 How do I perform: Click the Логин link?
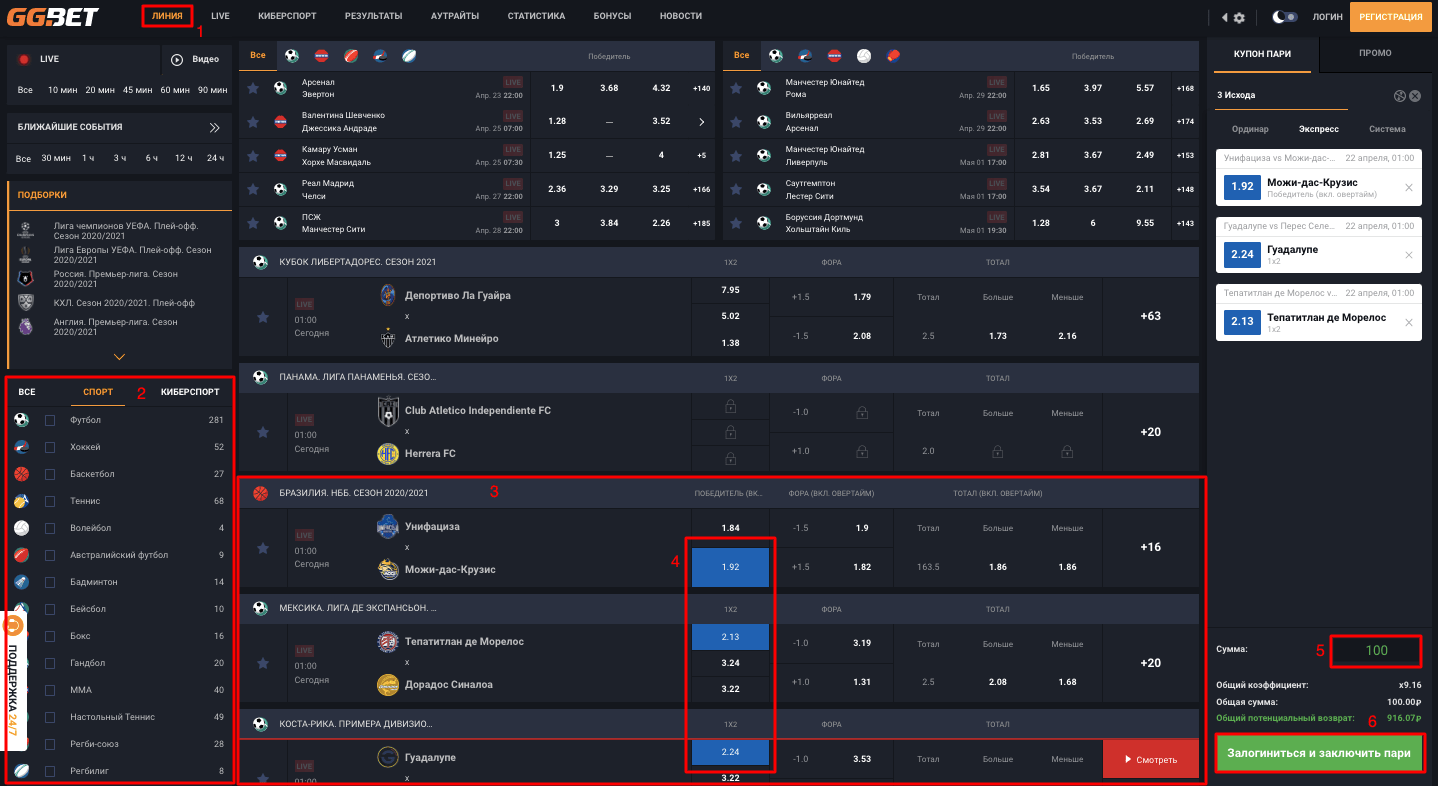pyautogui.click(x=1327, y=17)
